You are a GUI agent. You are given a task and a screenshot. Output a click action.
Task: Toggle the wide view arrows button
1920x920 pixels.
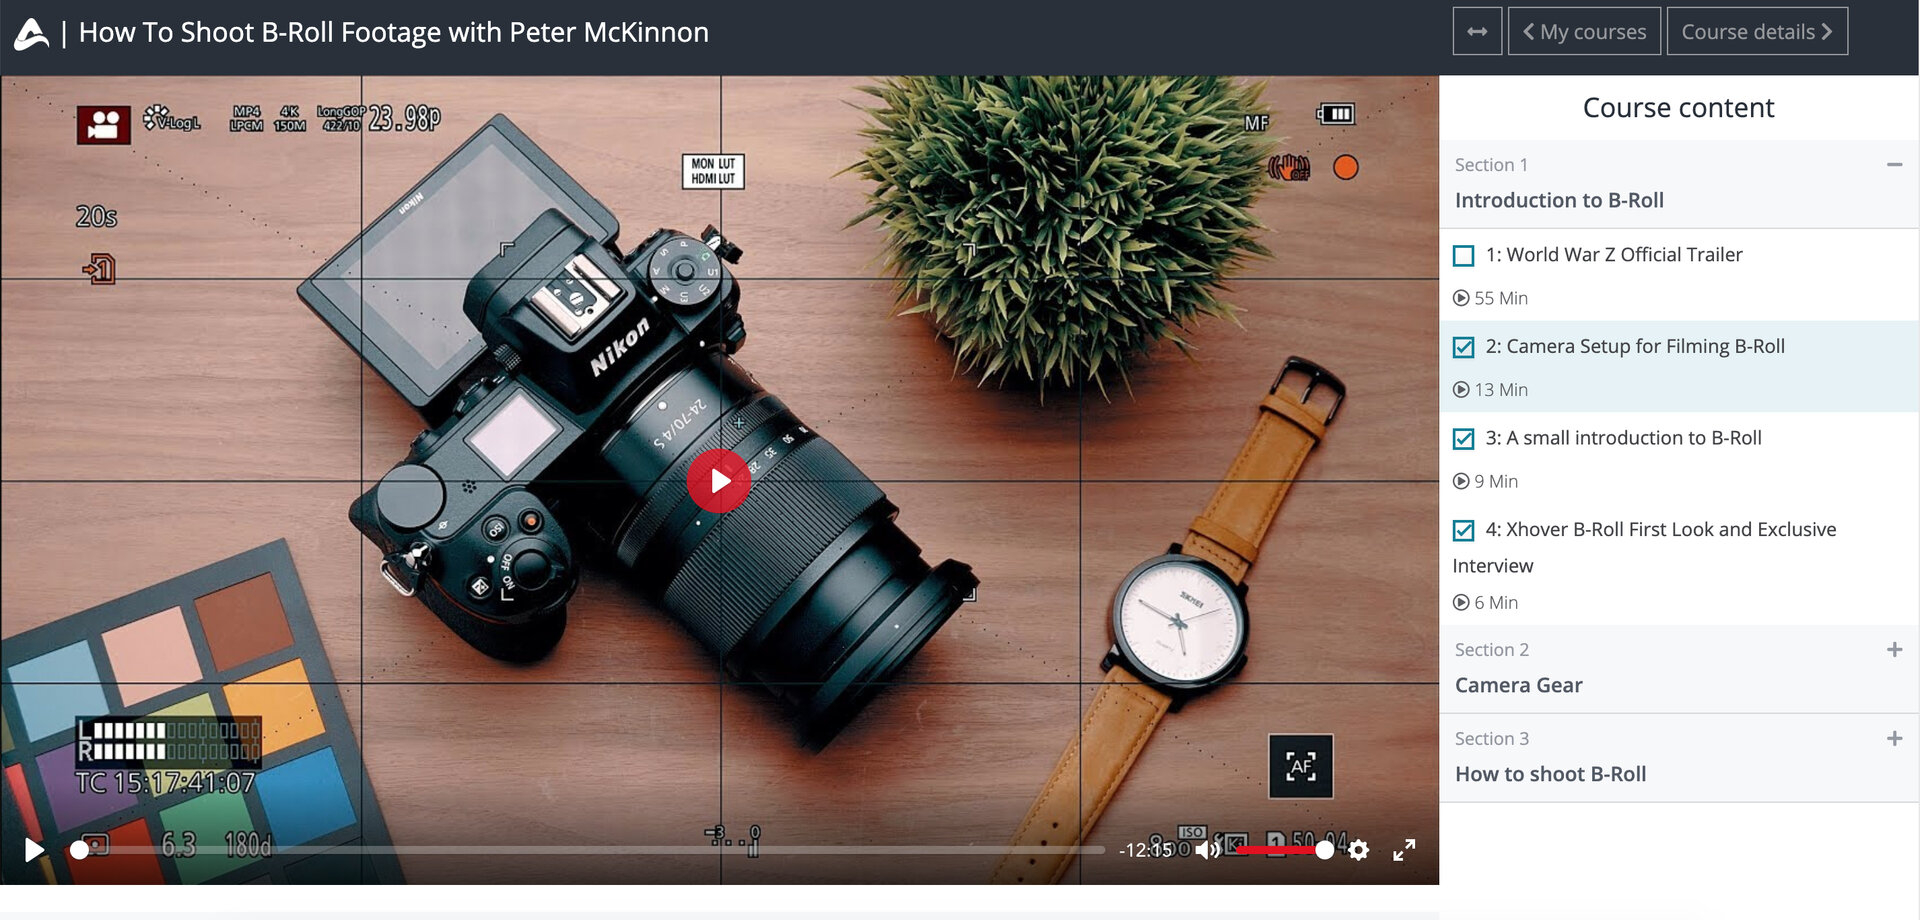click(x=1477, y=32)
